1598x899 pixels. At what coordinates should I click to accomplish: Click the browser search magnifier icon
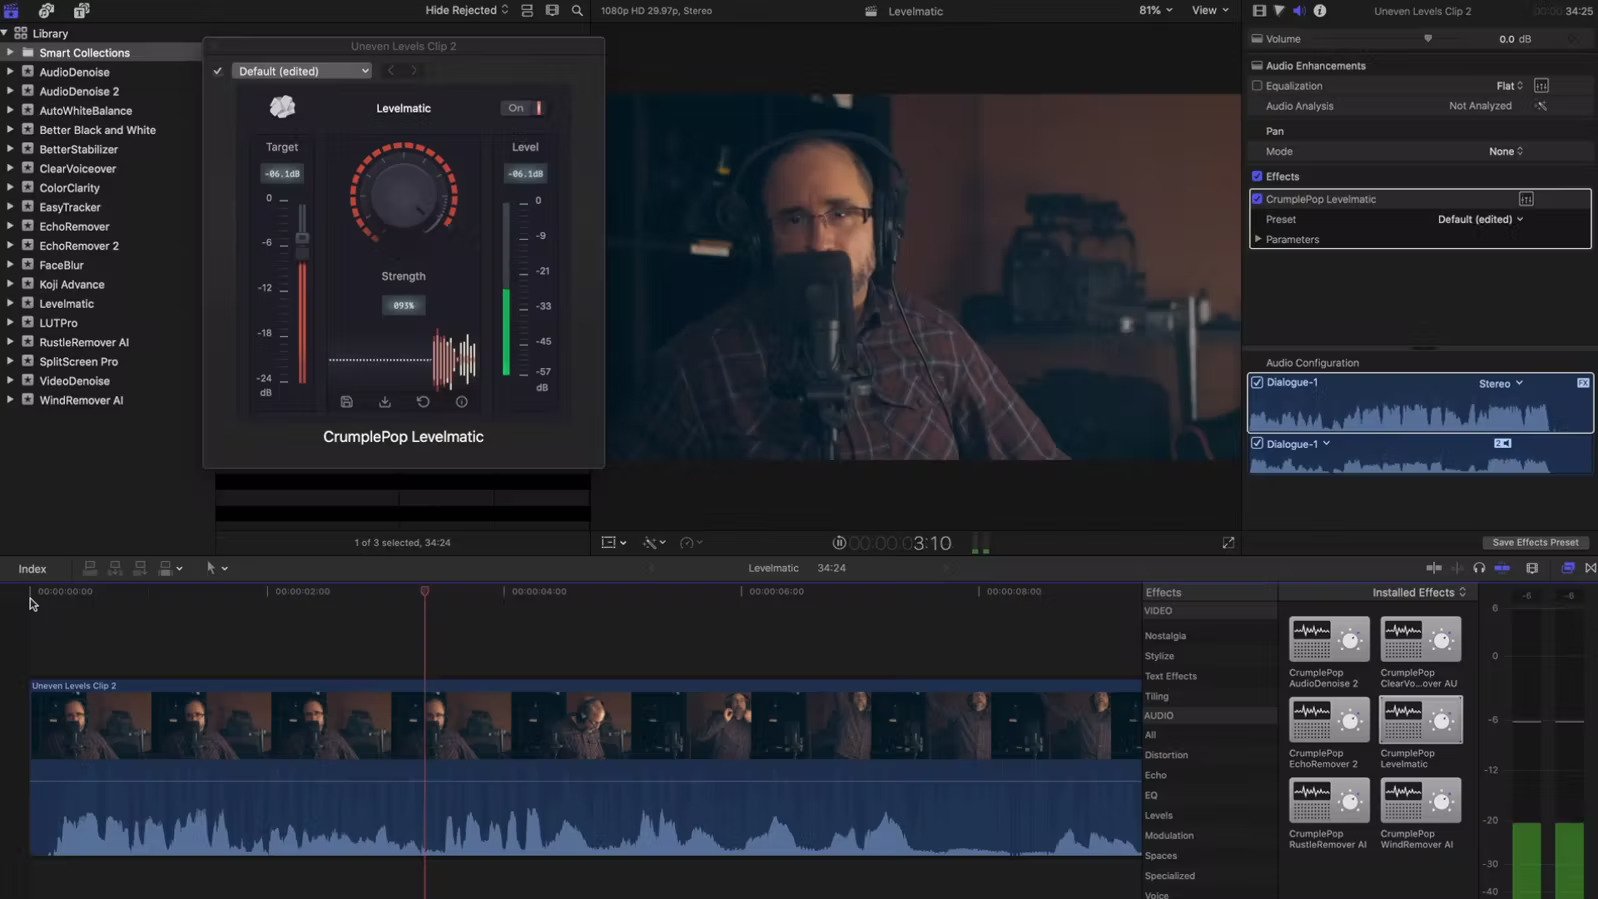(577, 10)
